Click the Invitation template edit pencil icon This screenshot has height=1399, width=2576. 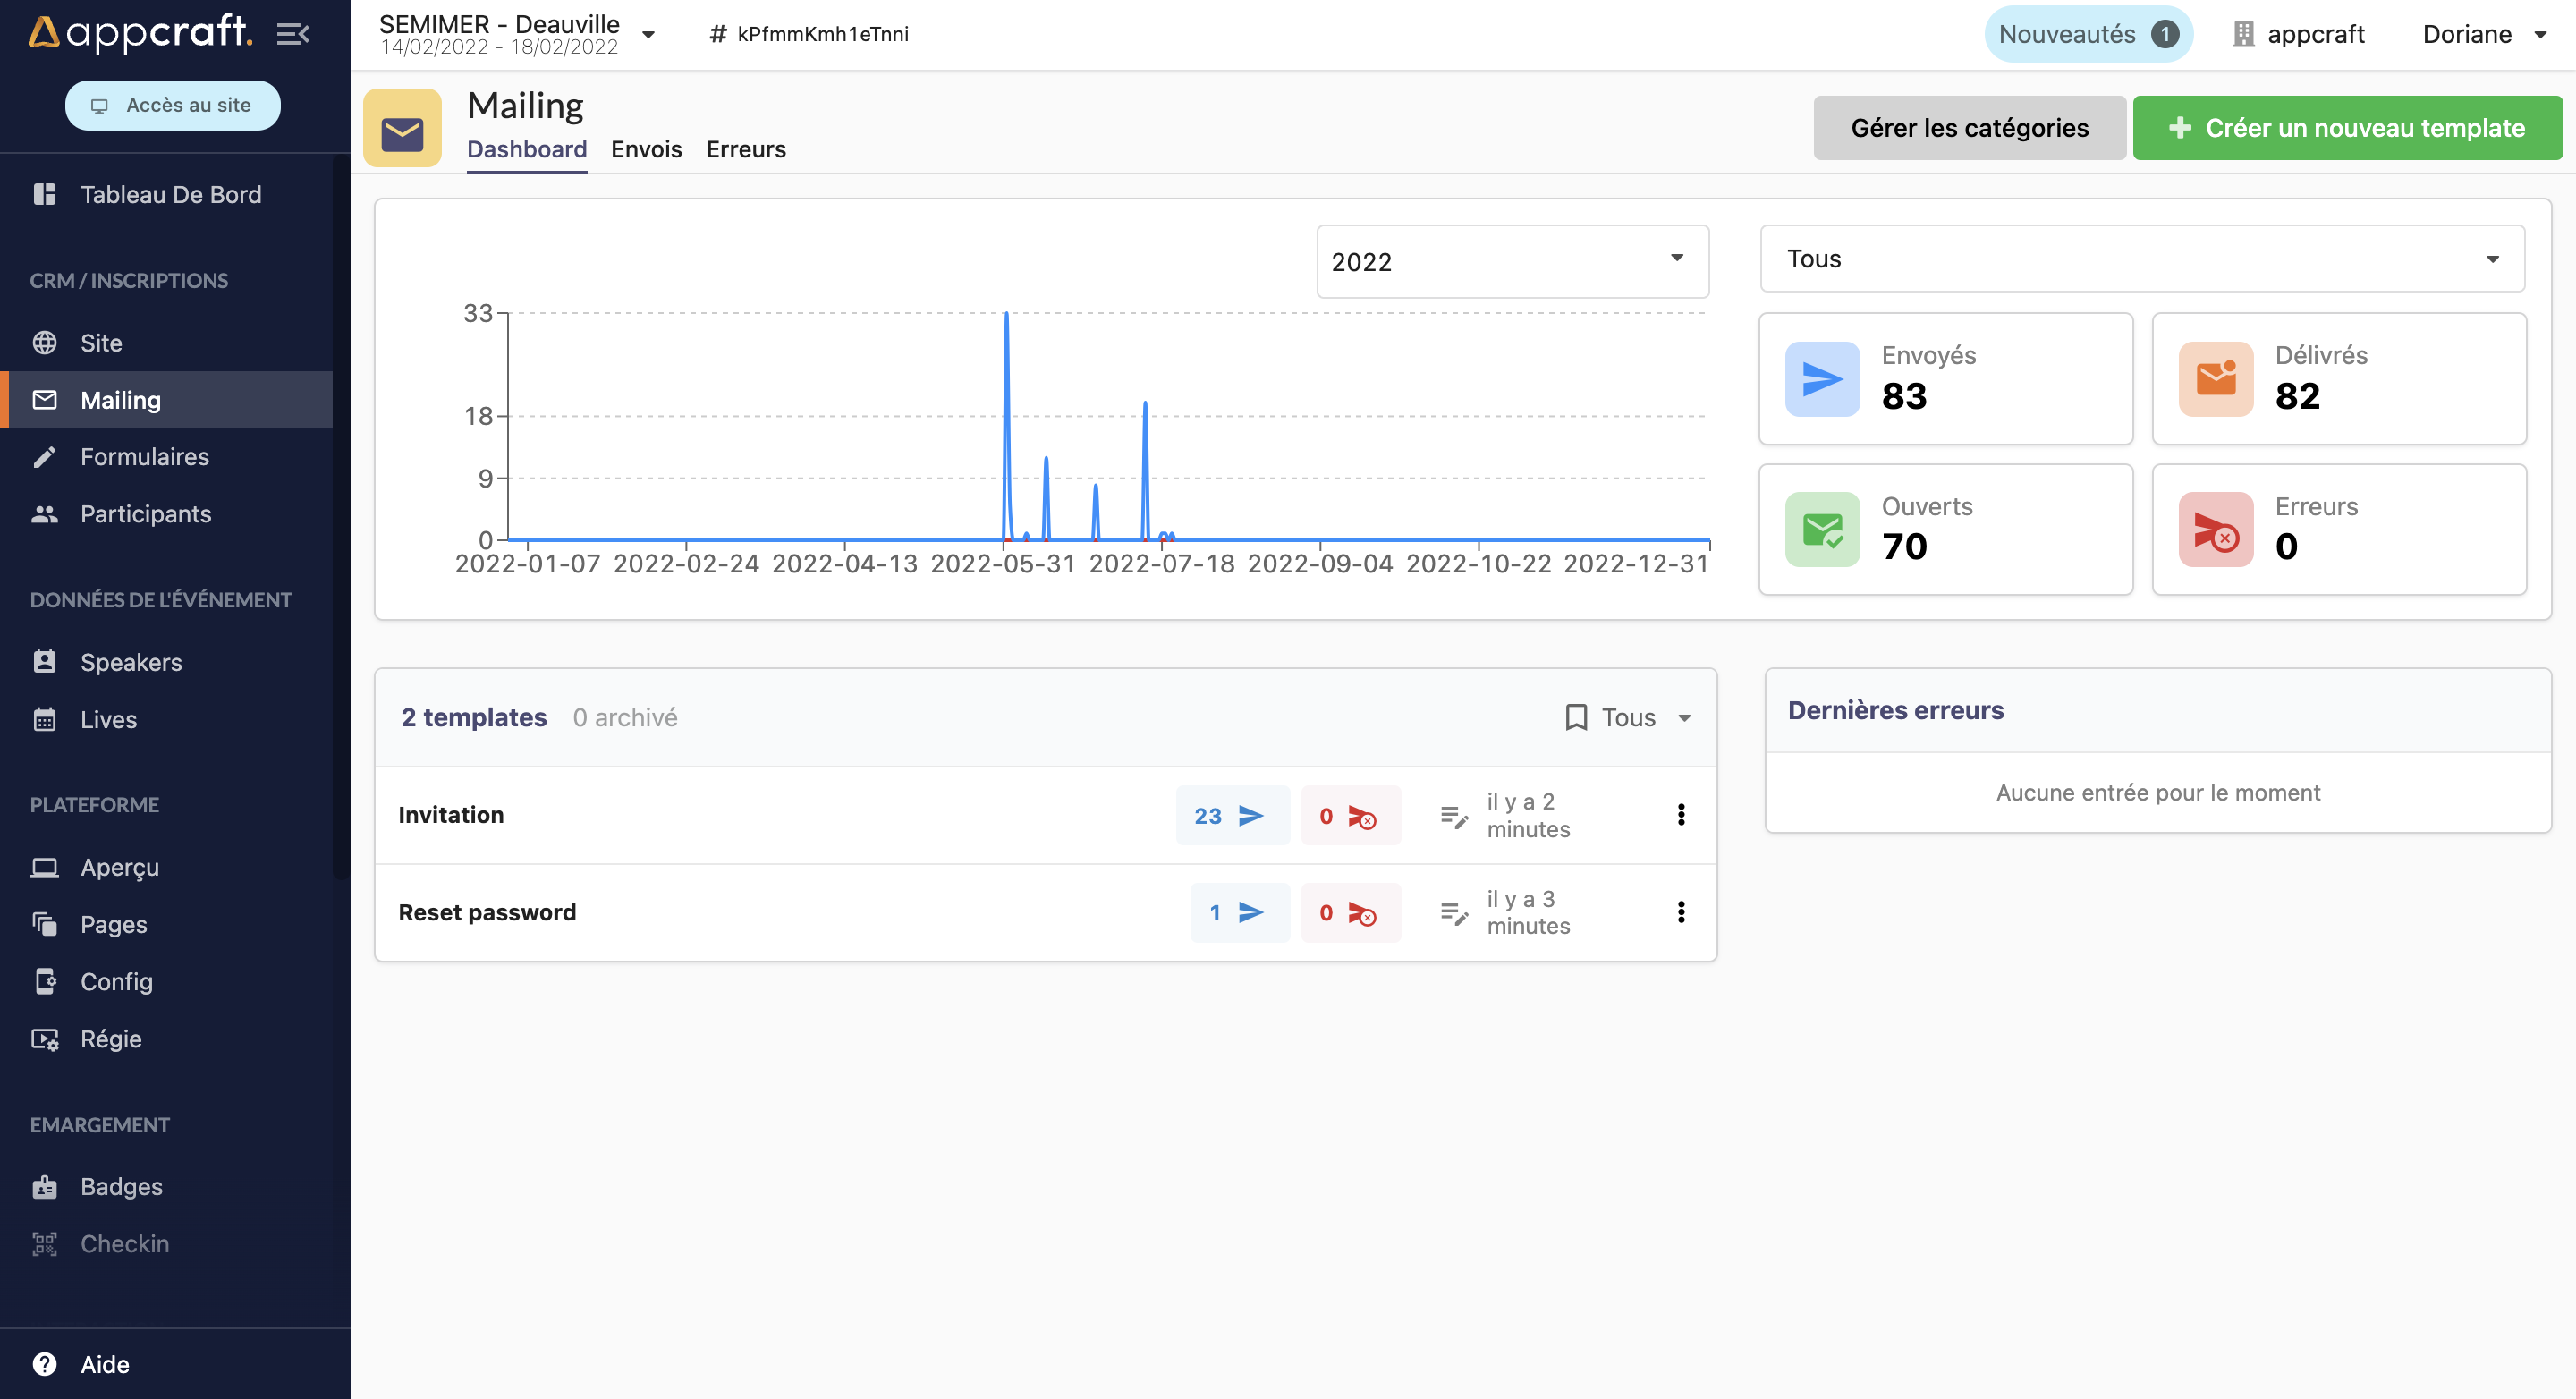[x=1453, y=816]
